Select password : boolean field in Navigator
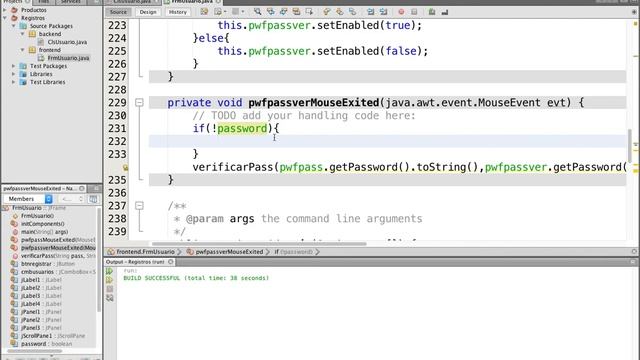Image resolution: width=640 pixels, height=360 pixels. pos(47,344)
